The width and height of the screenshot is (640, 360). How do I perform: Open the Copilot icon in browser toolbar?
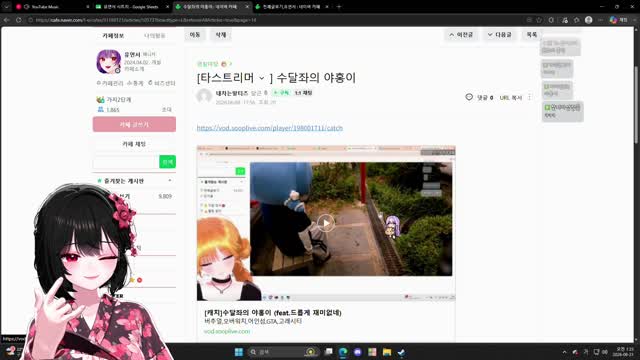click(613, 20)
